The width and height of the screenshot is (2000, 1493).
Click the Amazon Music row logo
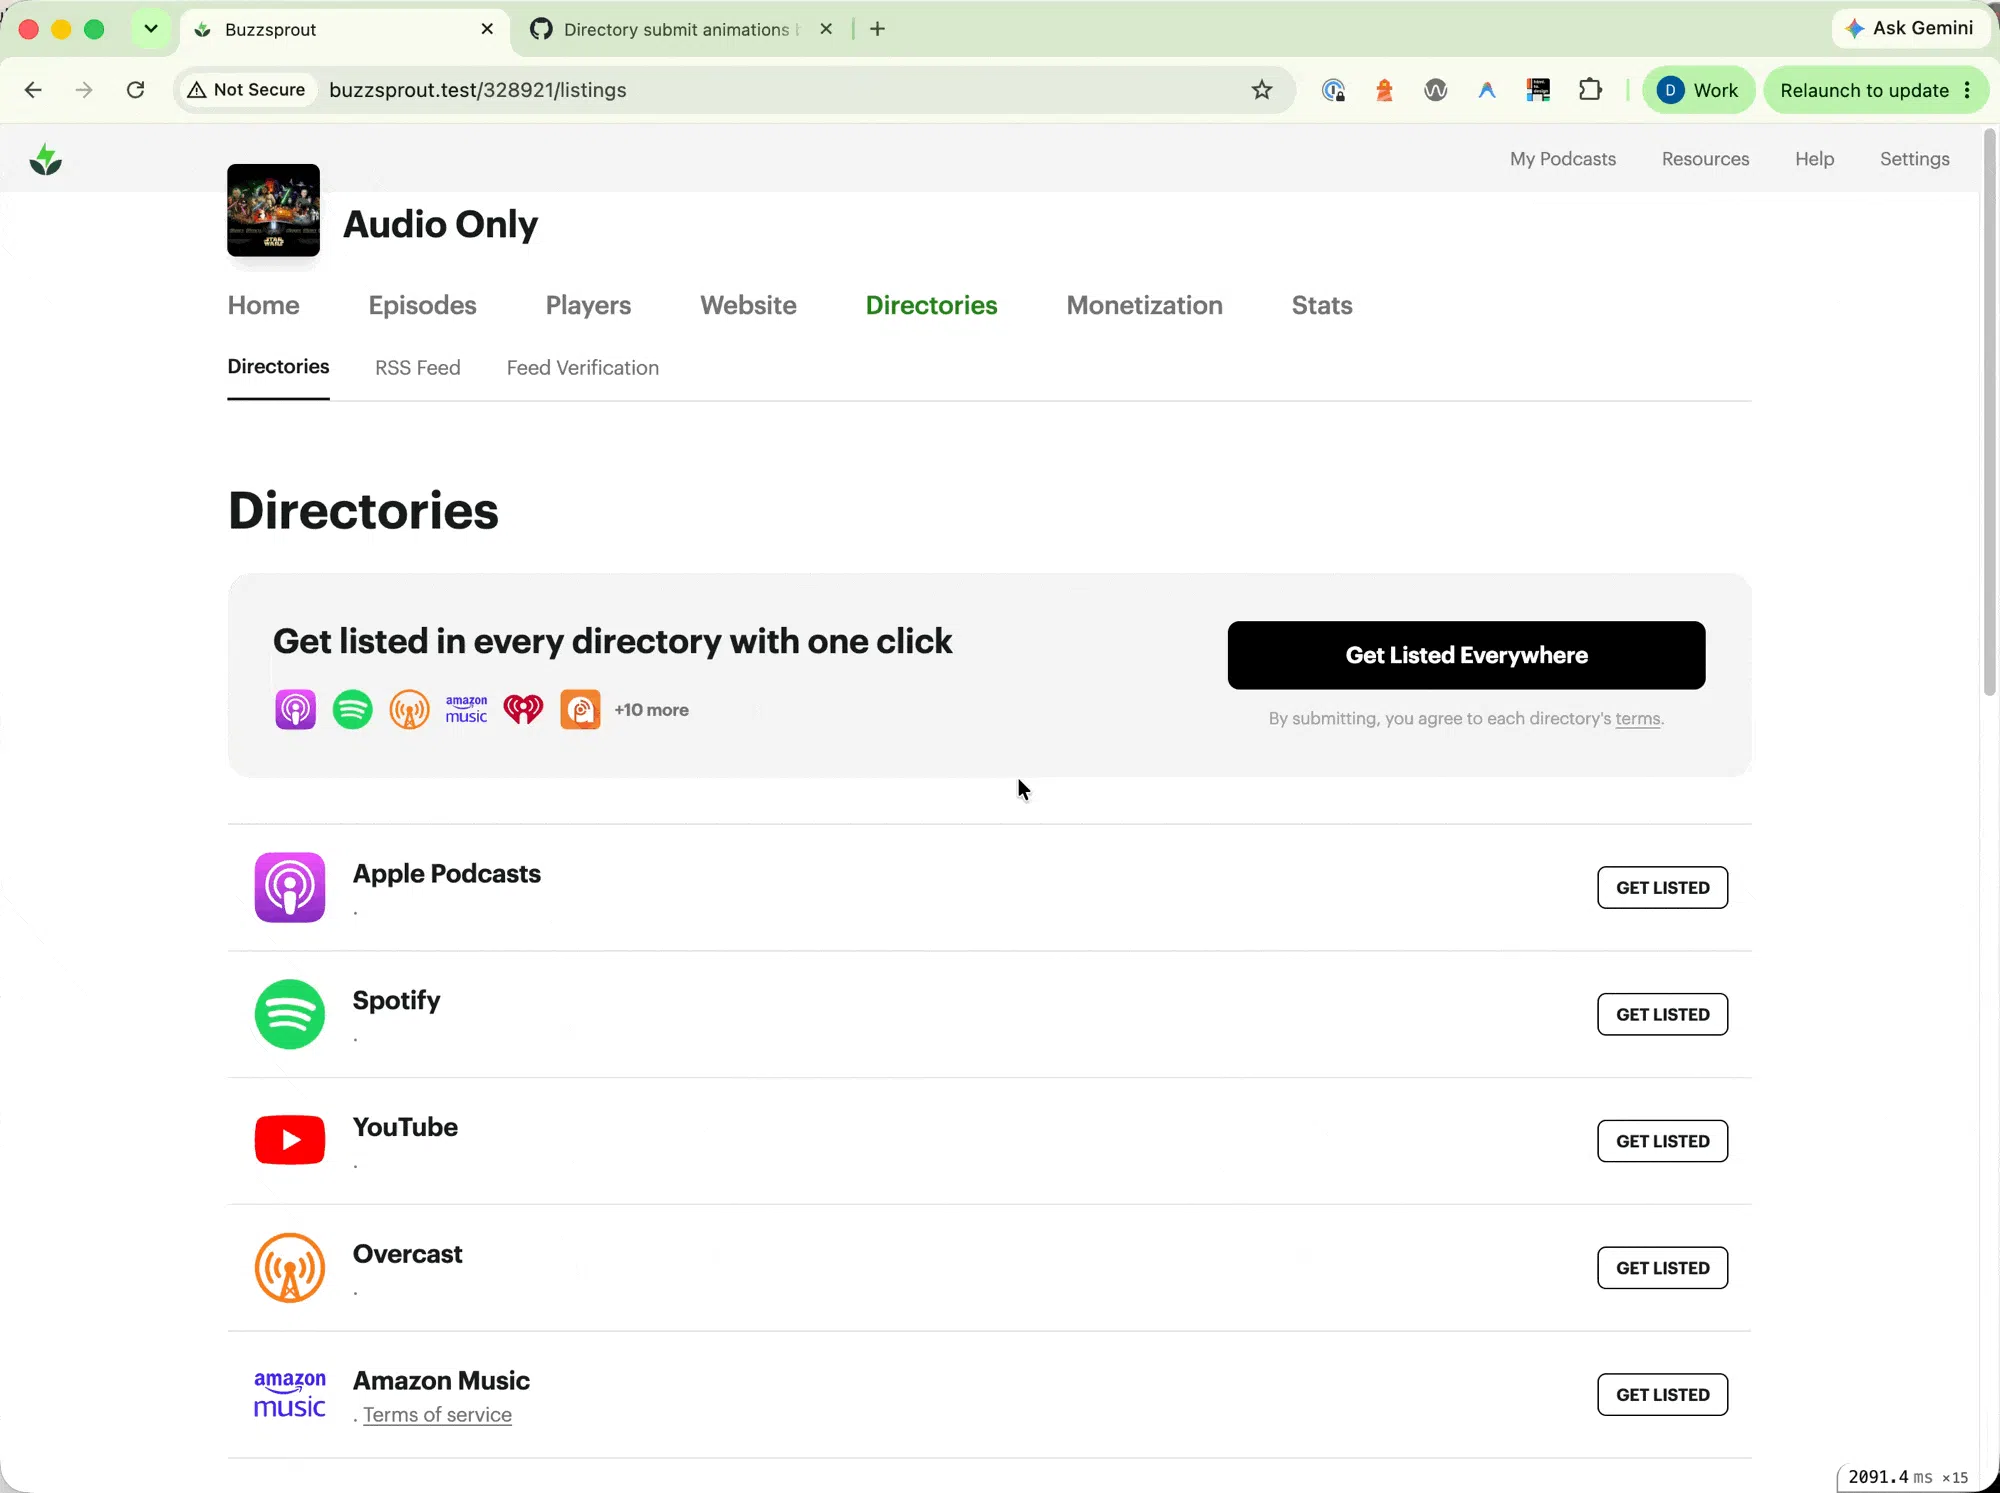click(x=290, y=1394)
